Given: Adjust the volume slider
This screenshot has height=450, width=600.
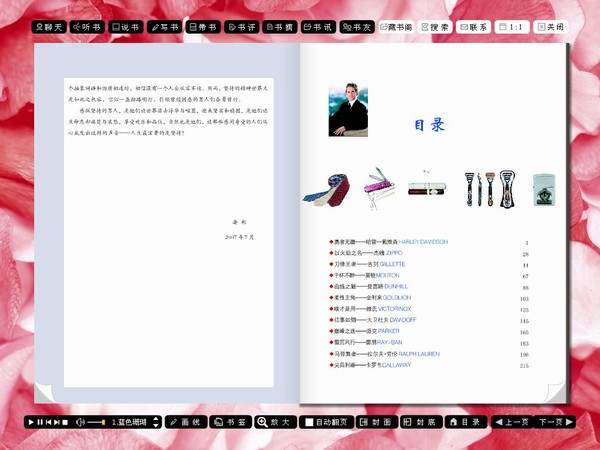Looking at the screenshot, I should coord(96,422).
